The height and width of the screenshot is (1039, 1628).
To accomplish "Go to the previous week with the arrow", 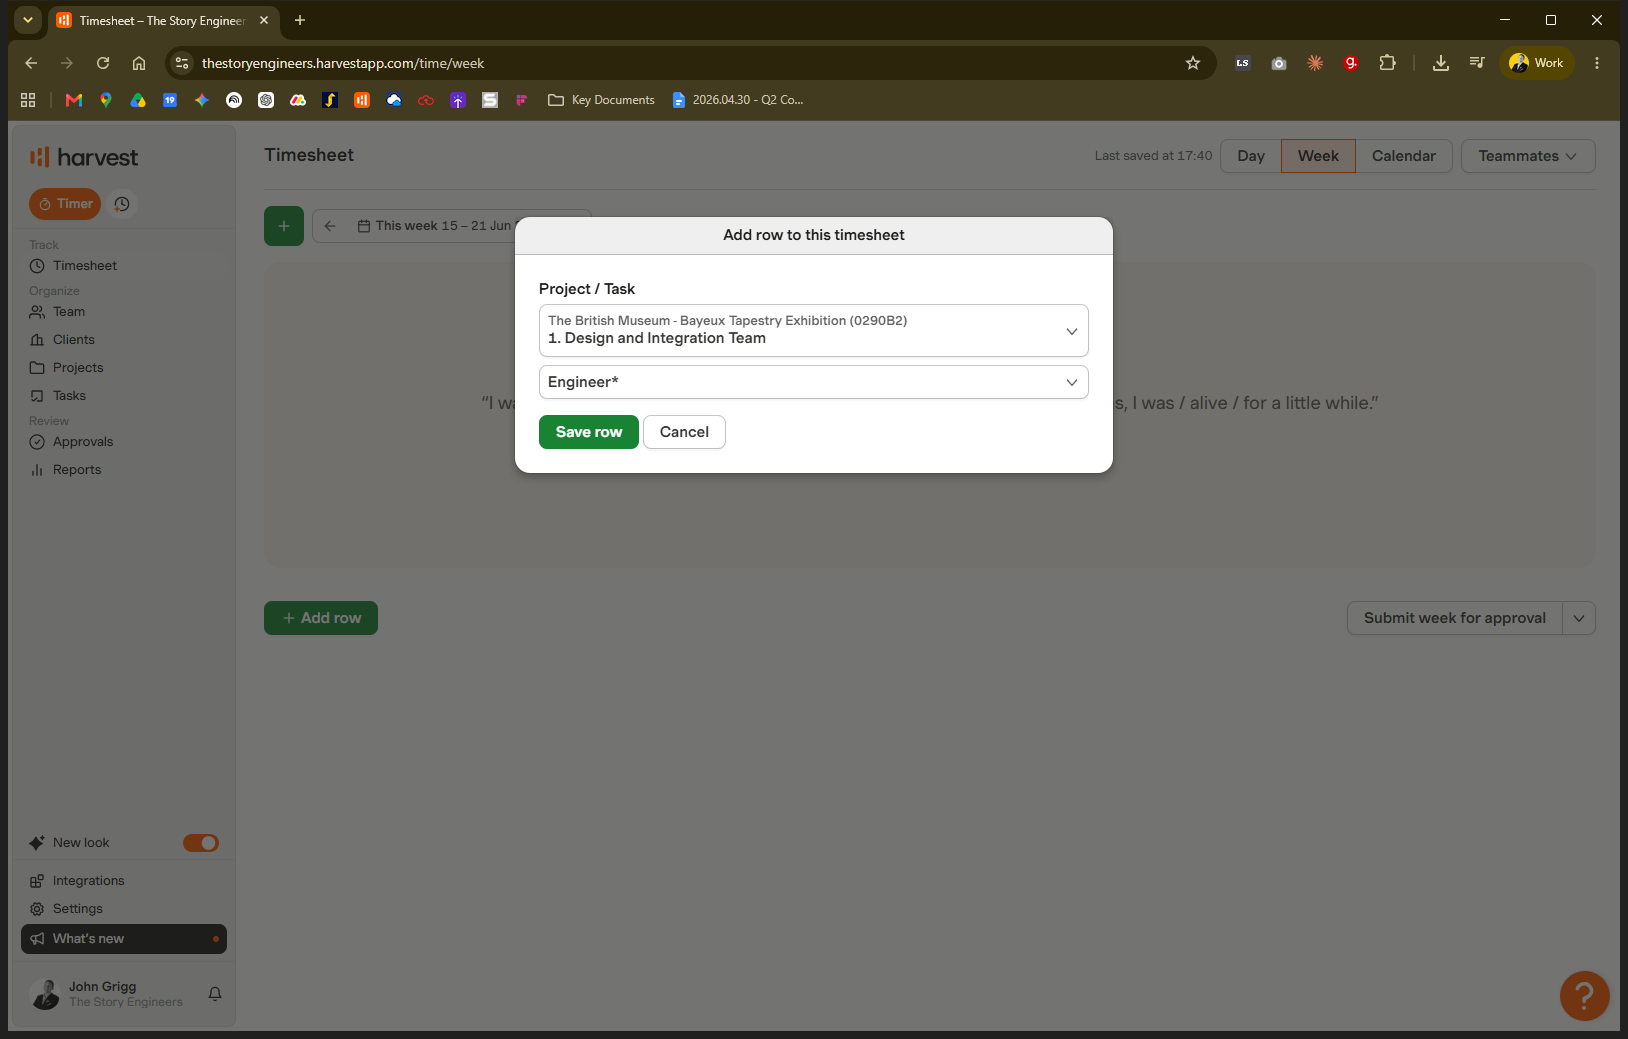I will pyautogui.click(x=330, y=226).
